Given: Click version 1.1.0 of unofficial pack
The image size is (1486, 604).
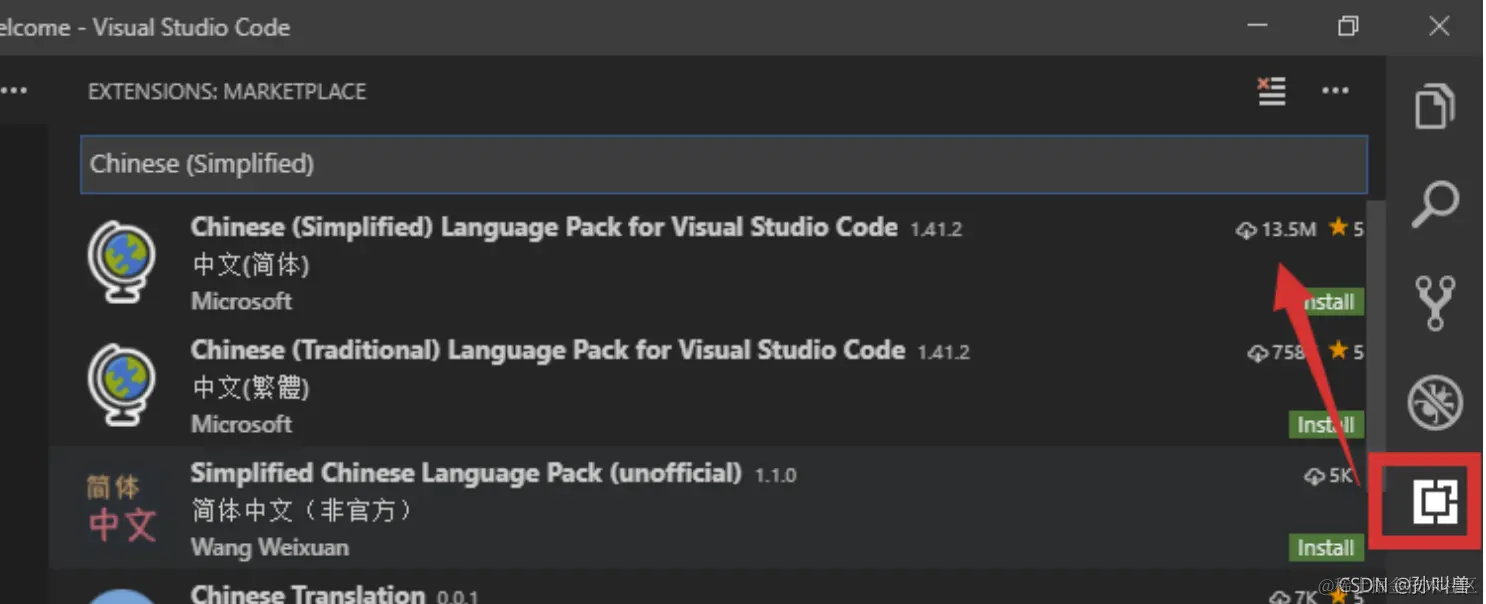Looking at the screenshot, I should [776, 475].
